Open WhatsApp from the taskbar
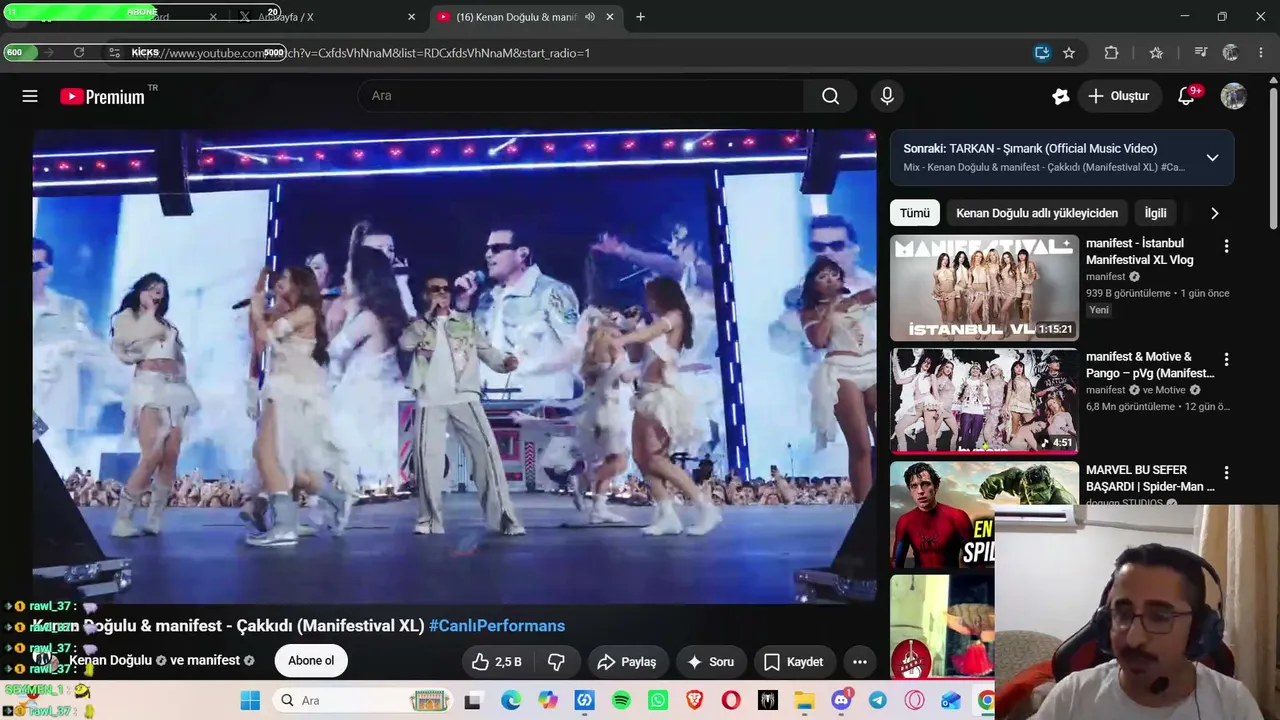This screenshot has width=1280, height=720. click(658, 701)
